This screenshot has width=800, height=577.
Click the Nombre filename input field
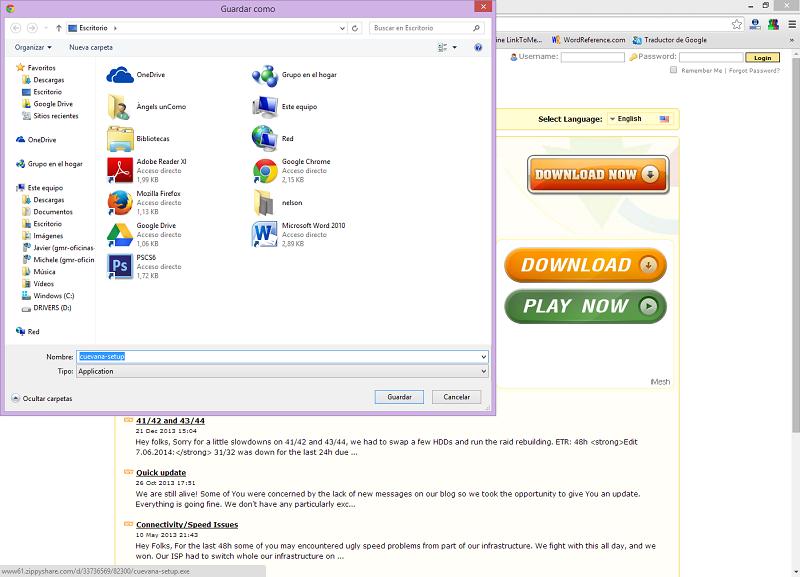point(280,356)
